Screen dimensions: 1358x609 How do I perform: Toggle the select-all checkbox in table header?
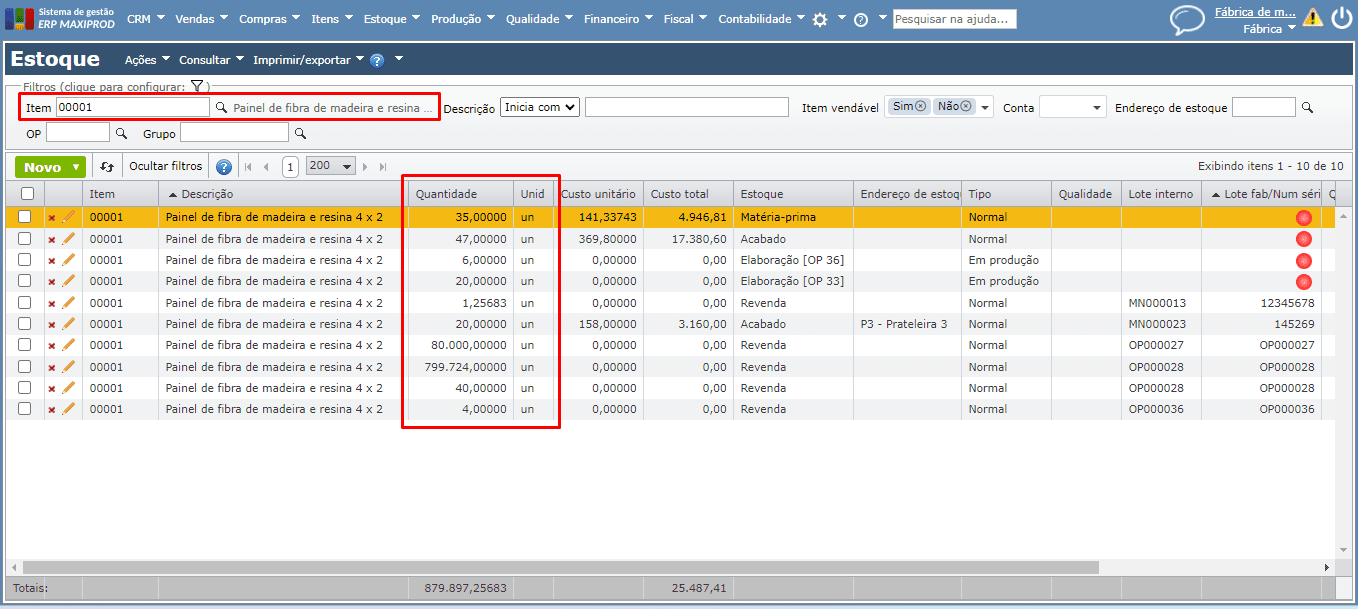(27, 194)
